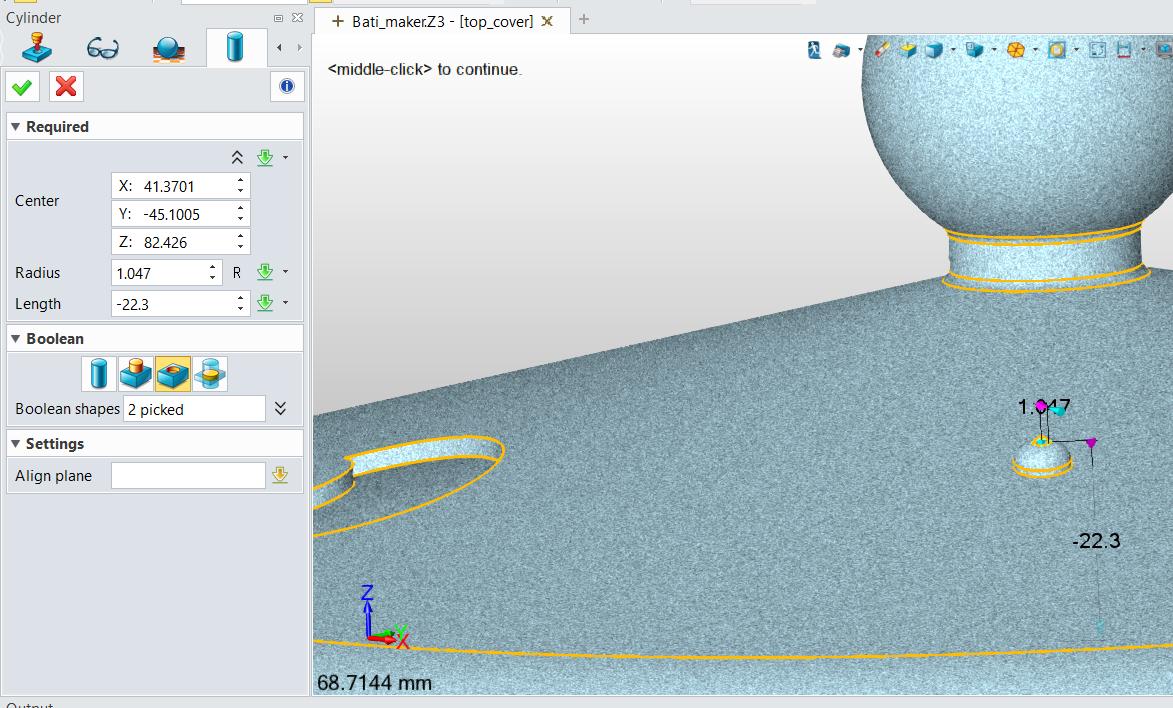Open the glasses view manager tab
Viewport: 1173px width, 708px height.
[x=102, y=49]
